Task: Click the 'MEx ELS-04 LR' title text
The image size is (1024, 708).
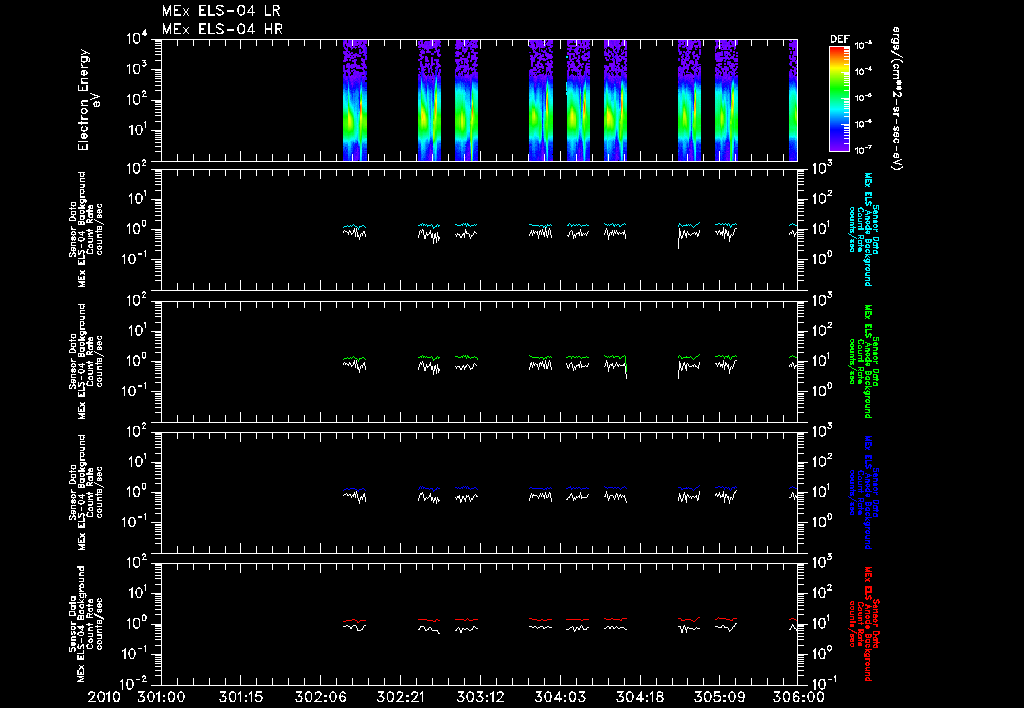Action: tap(221, 11)
